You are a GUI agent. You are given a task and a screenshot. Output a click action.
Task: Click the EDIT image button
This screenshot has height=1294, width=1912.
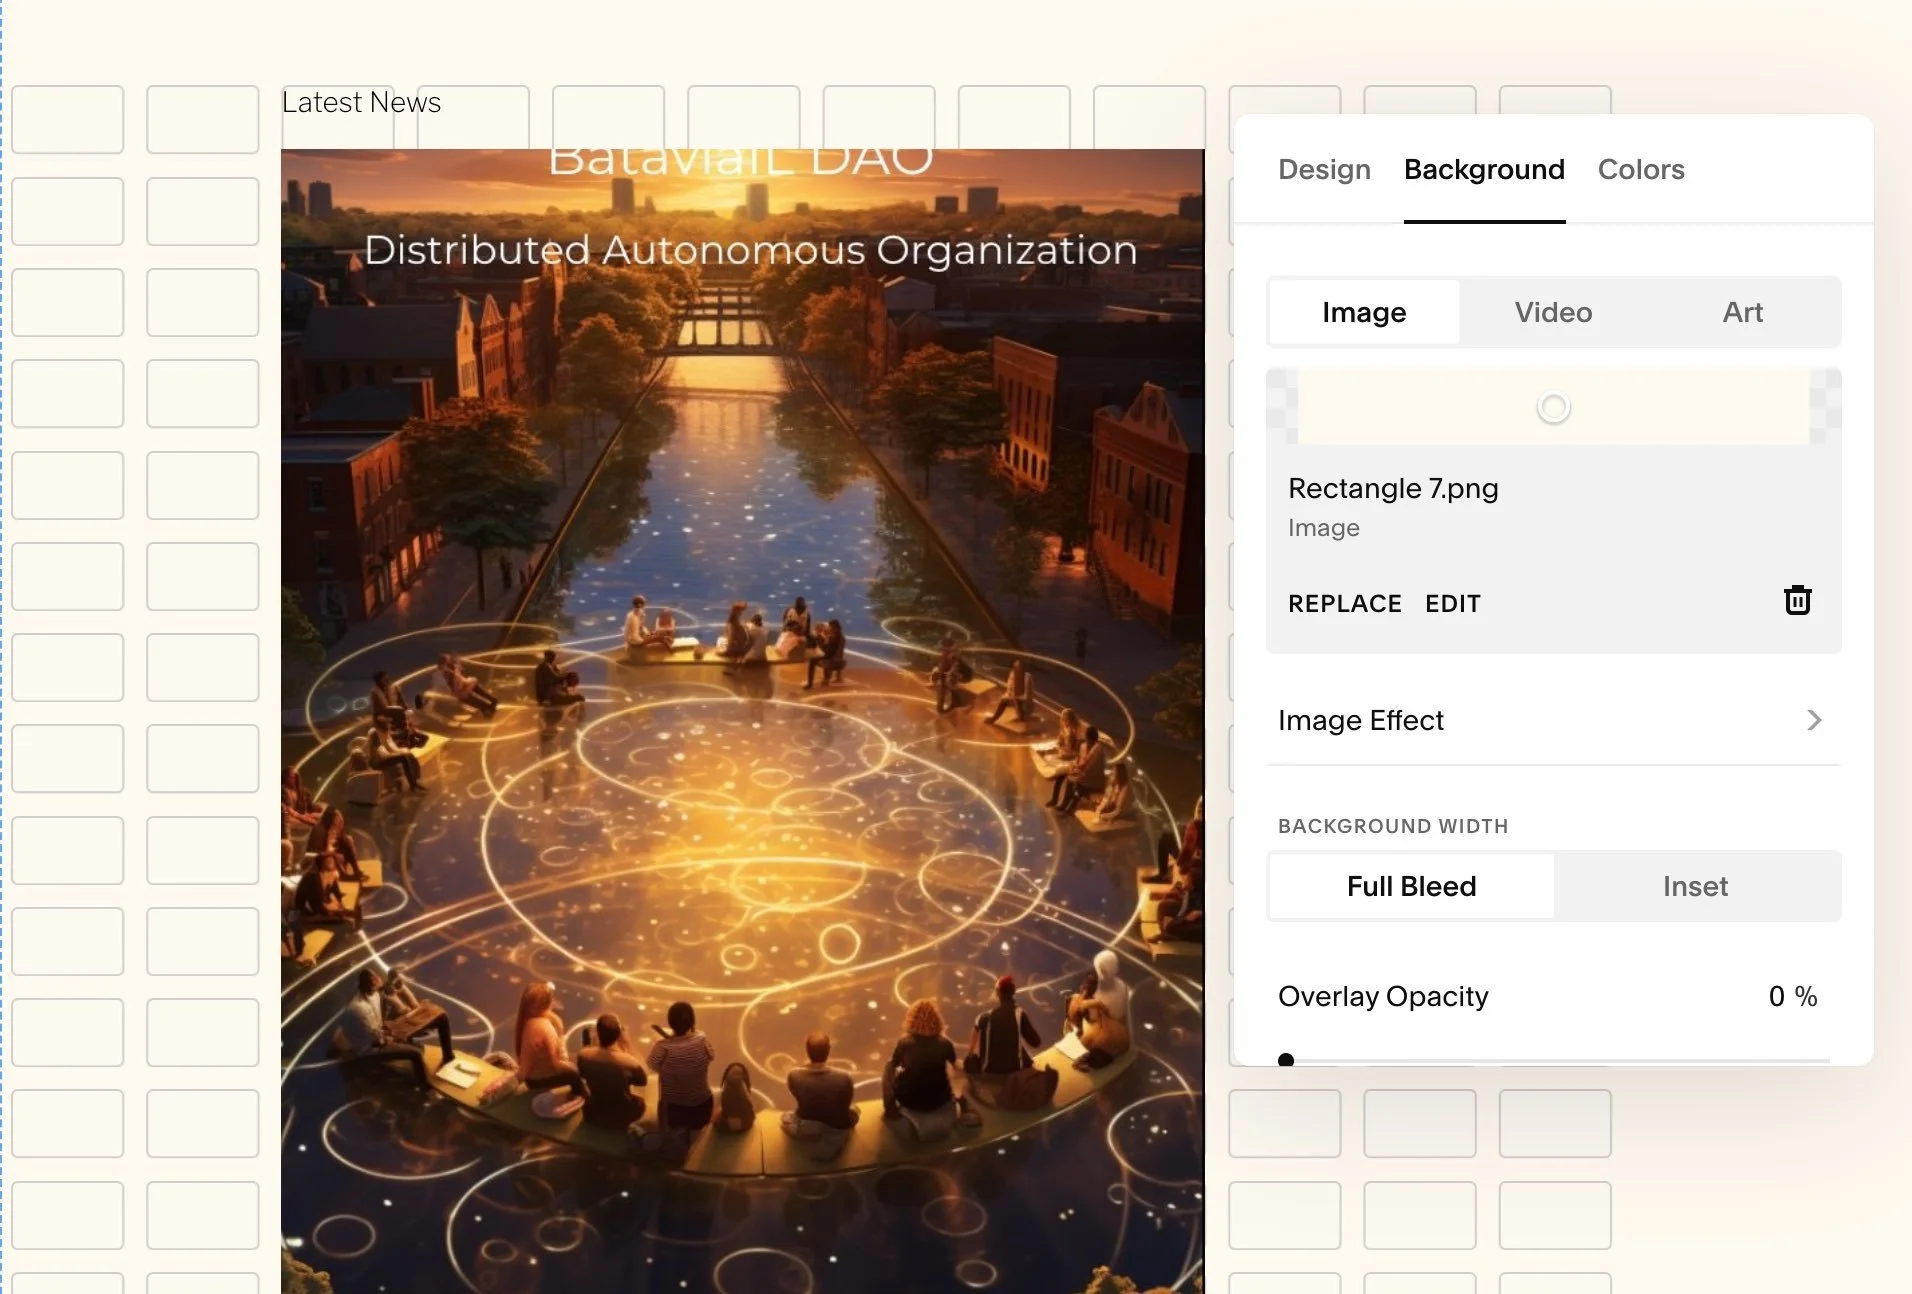1452,604
